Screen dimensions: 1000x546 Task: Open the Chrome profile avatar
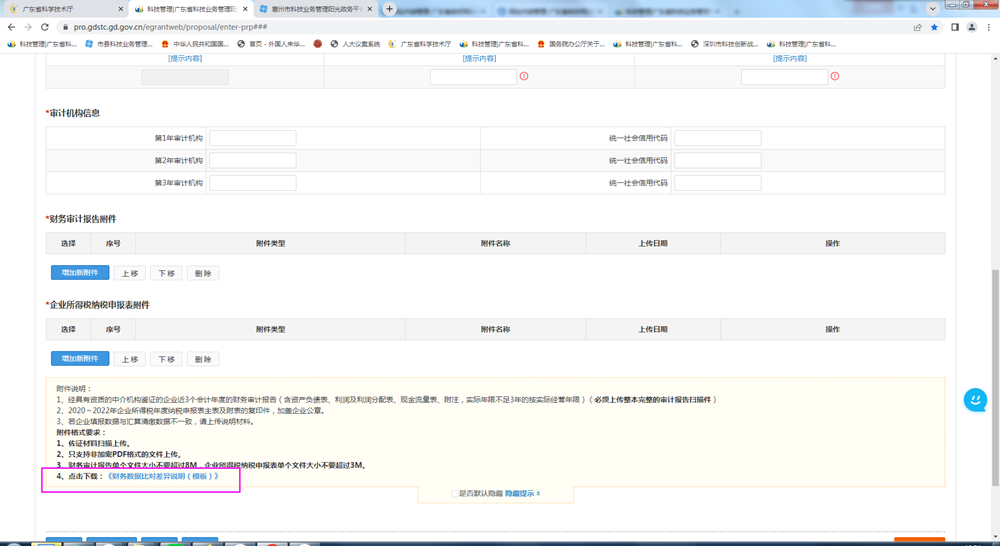point(971,27)
